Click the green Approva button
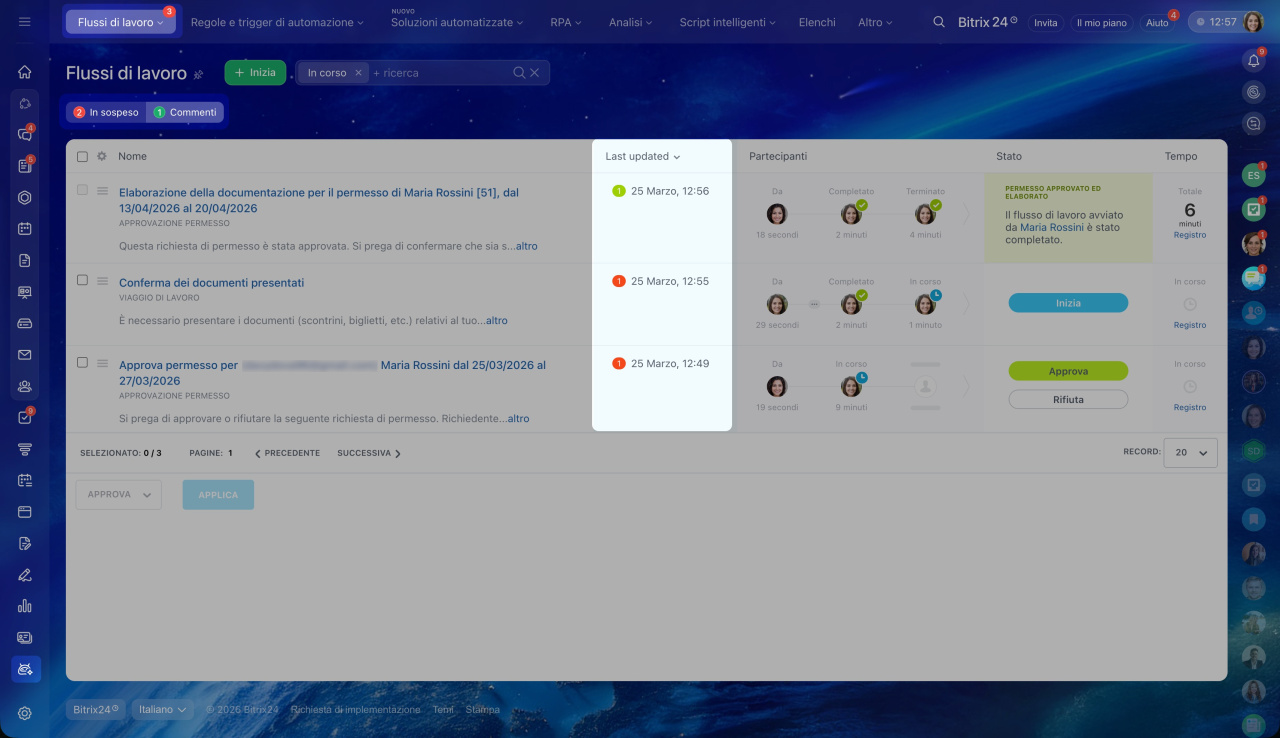This screenshot has height=738, width=1280. click(x=1067, y=371)
